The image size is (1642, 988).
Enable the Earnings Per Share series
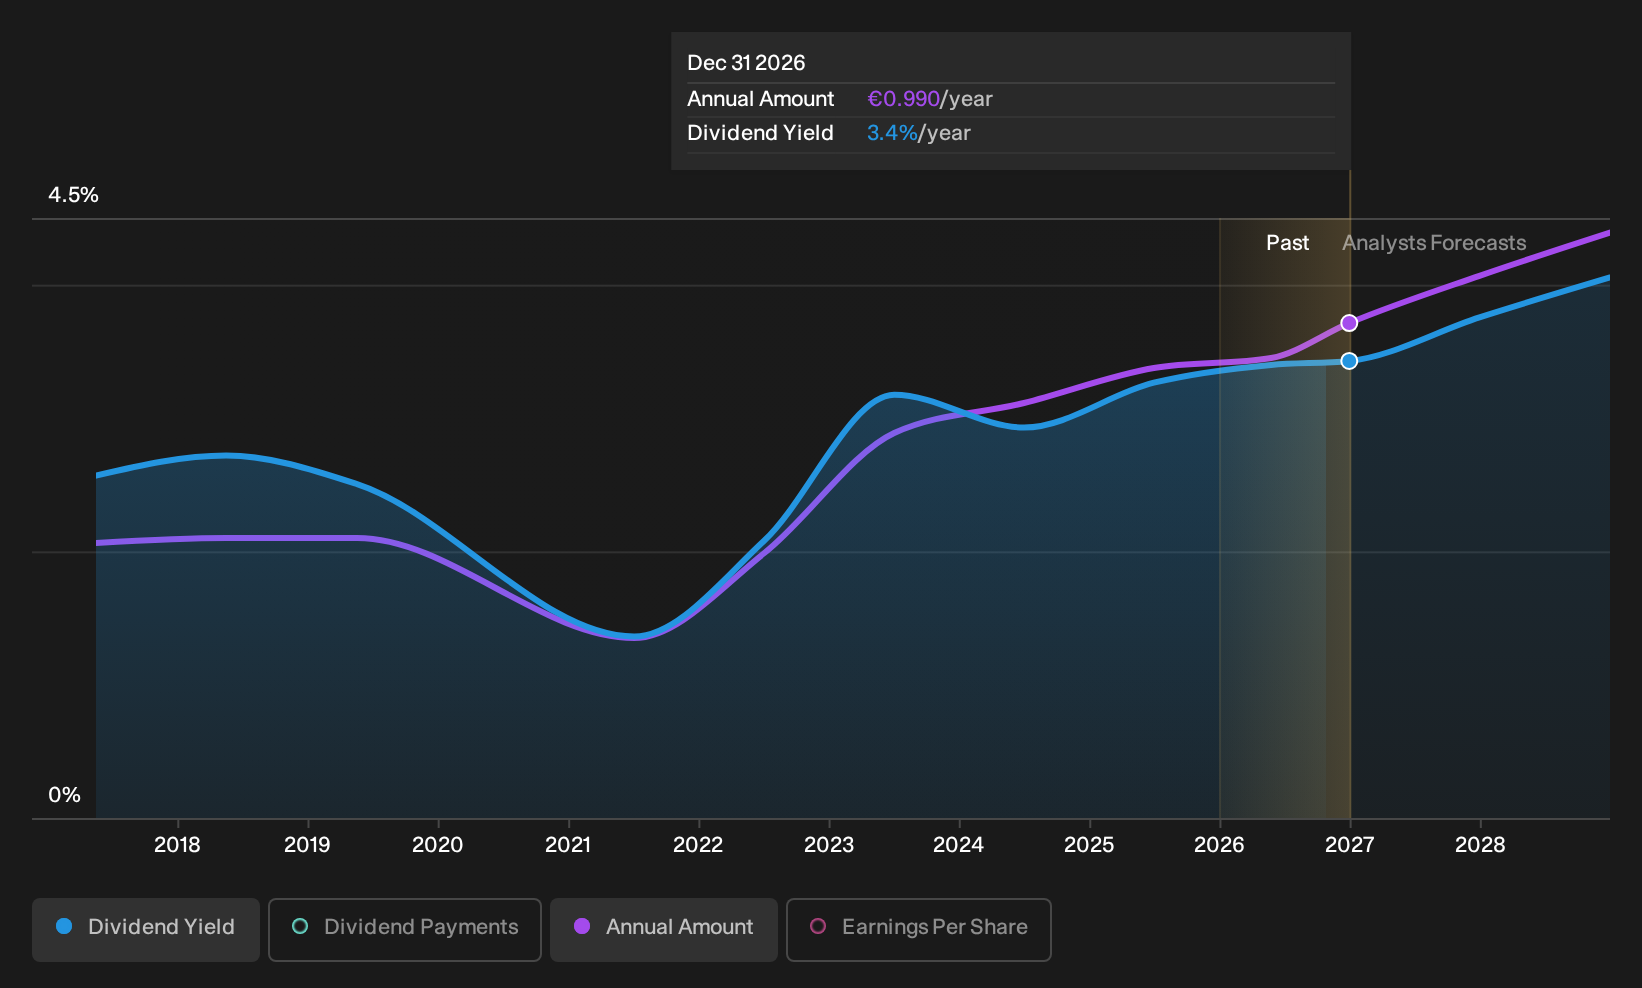[919, 930]
